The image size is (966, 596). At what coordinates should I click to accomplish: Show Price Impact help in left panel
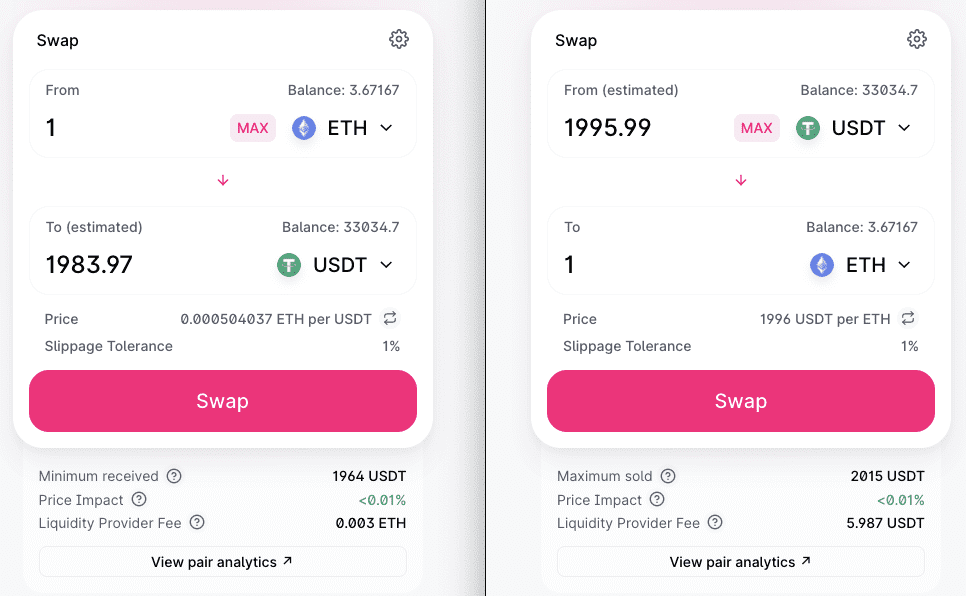(139, 499)
